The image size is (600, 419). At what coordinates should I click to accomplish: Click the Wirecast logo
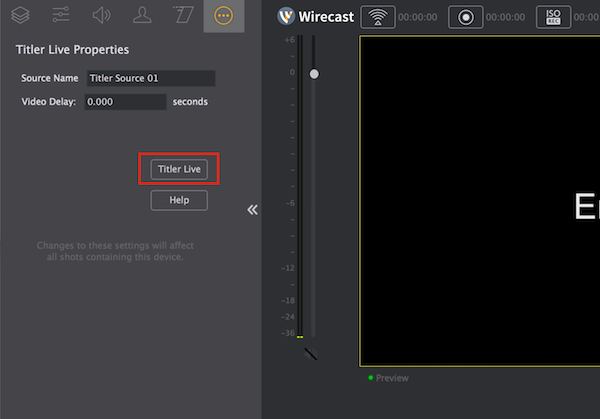point(285,16)
